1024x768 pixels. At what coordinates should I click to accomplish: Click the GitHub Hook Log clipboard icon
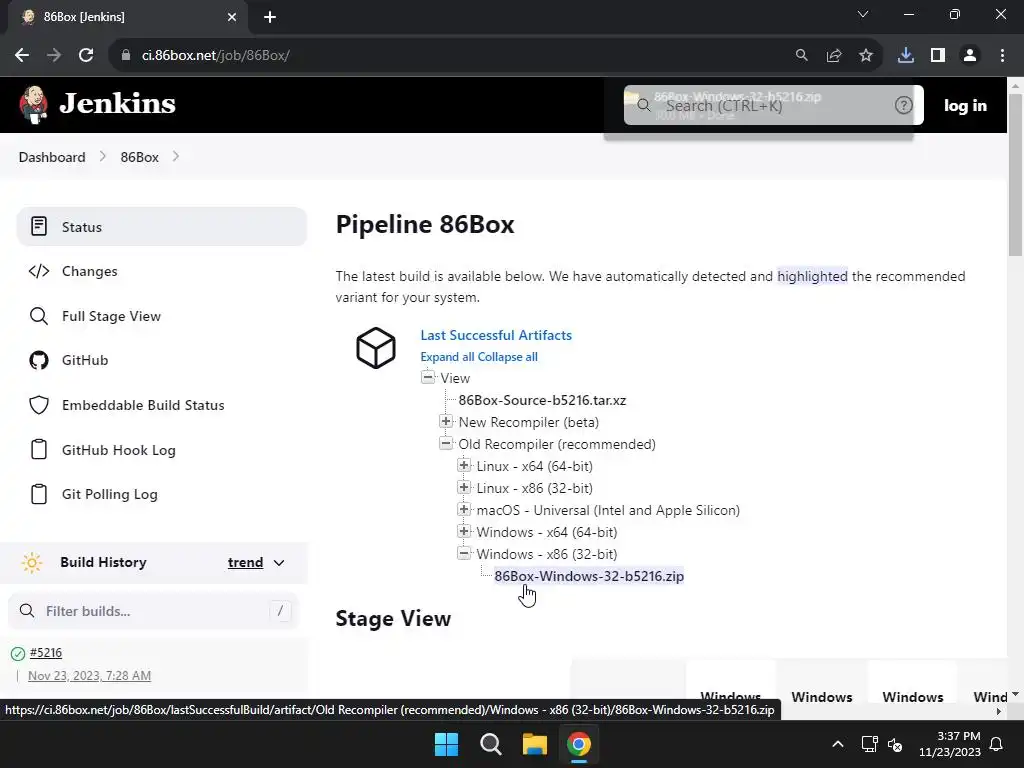point(39,450)
